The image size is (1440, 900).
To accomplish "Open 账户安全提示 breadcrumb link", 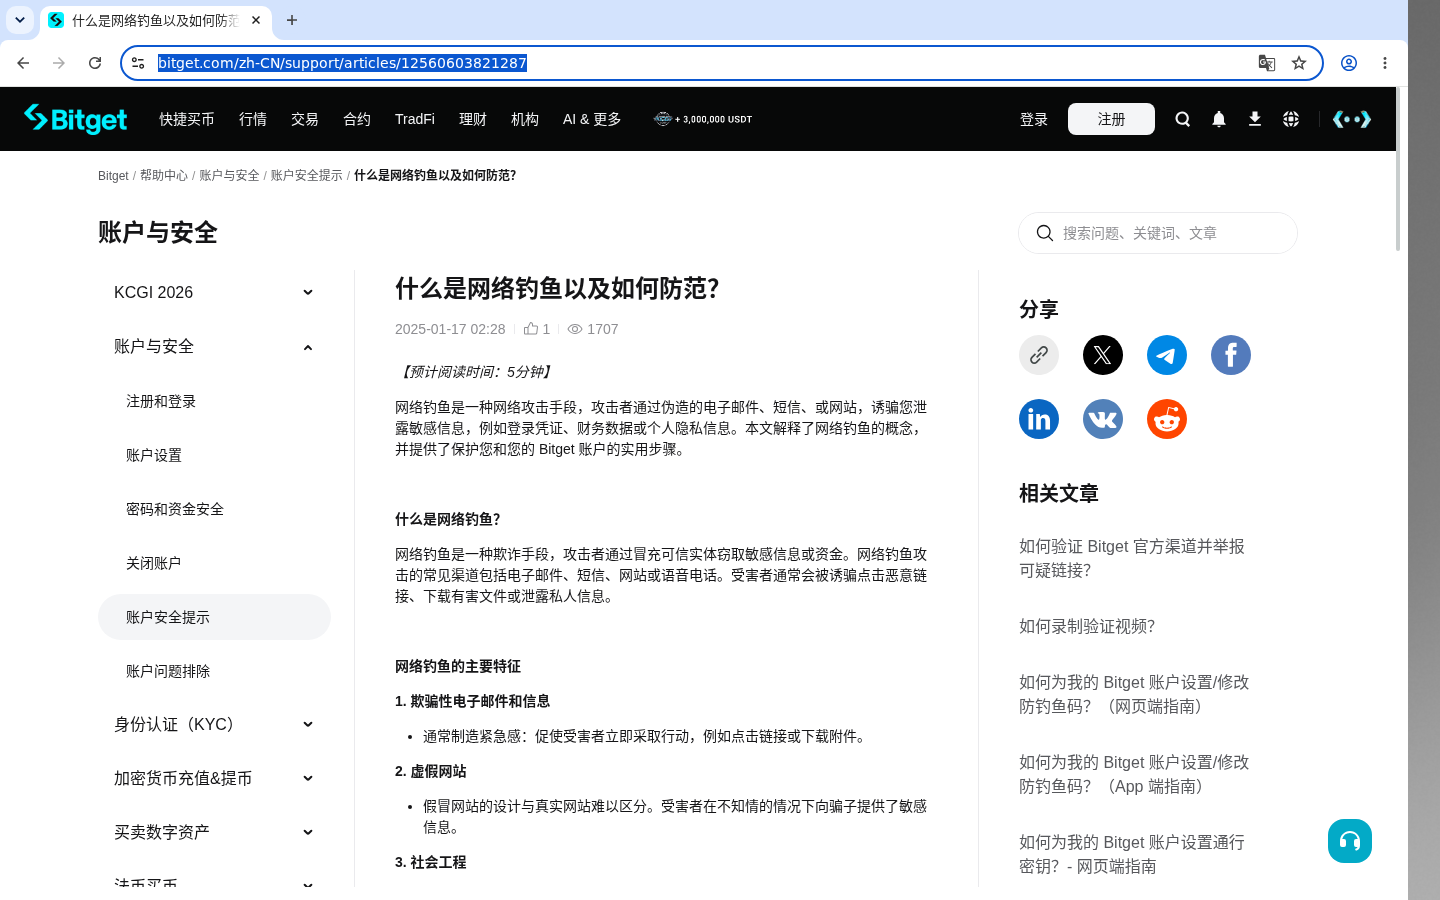I will click(x=307, y=175).
